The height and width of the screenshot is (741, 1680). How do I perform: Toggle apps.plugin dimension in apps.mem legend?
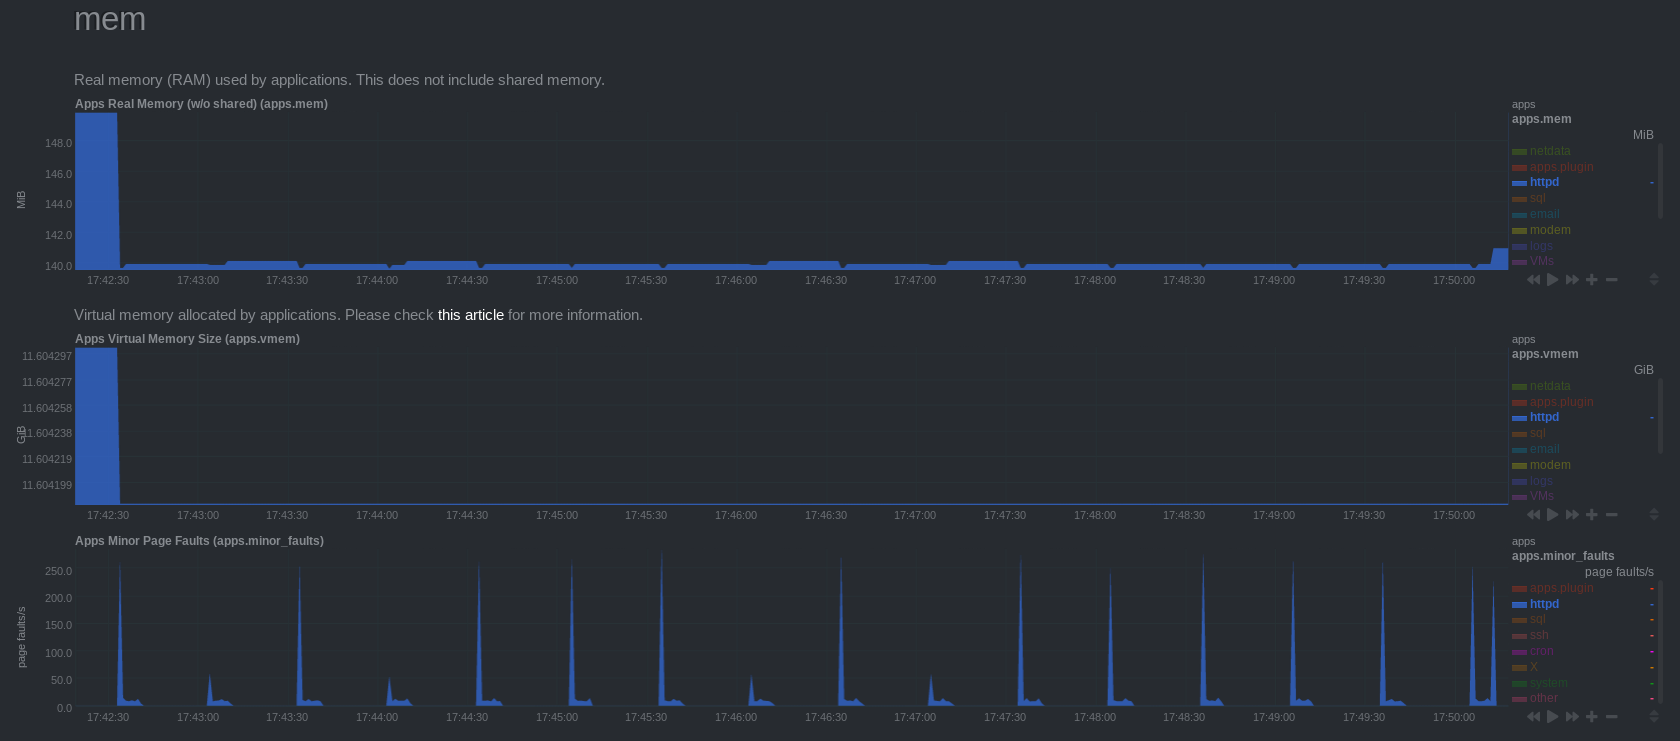(1561, 167)
